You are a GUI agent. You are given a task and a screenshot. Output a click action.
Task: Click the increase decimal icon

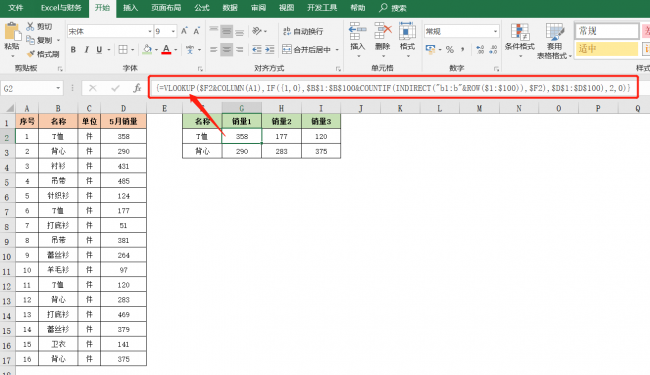click(480, 50)
